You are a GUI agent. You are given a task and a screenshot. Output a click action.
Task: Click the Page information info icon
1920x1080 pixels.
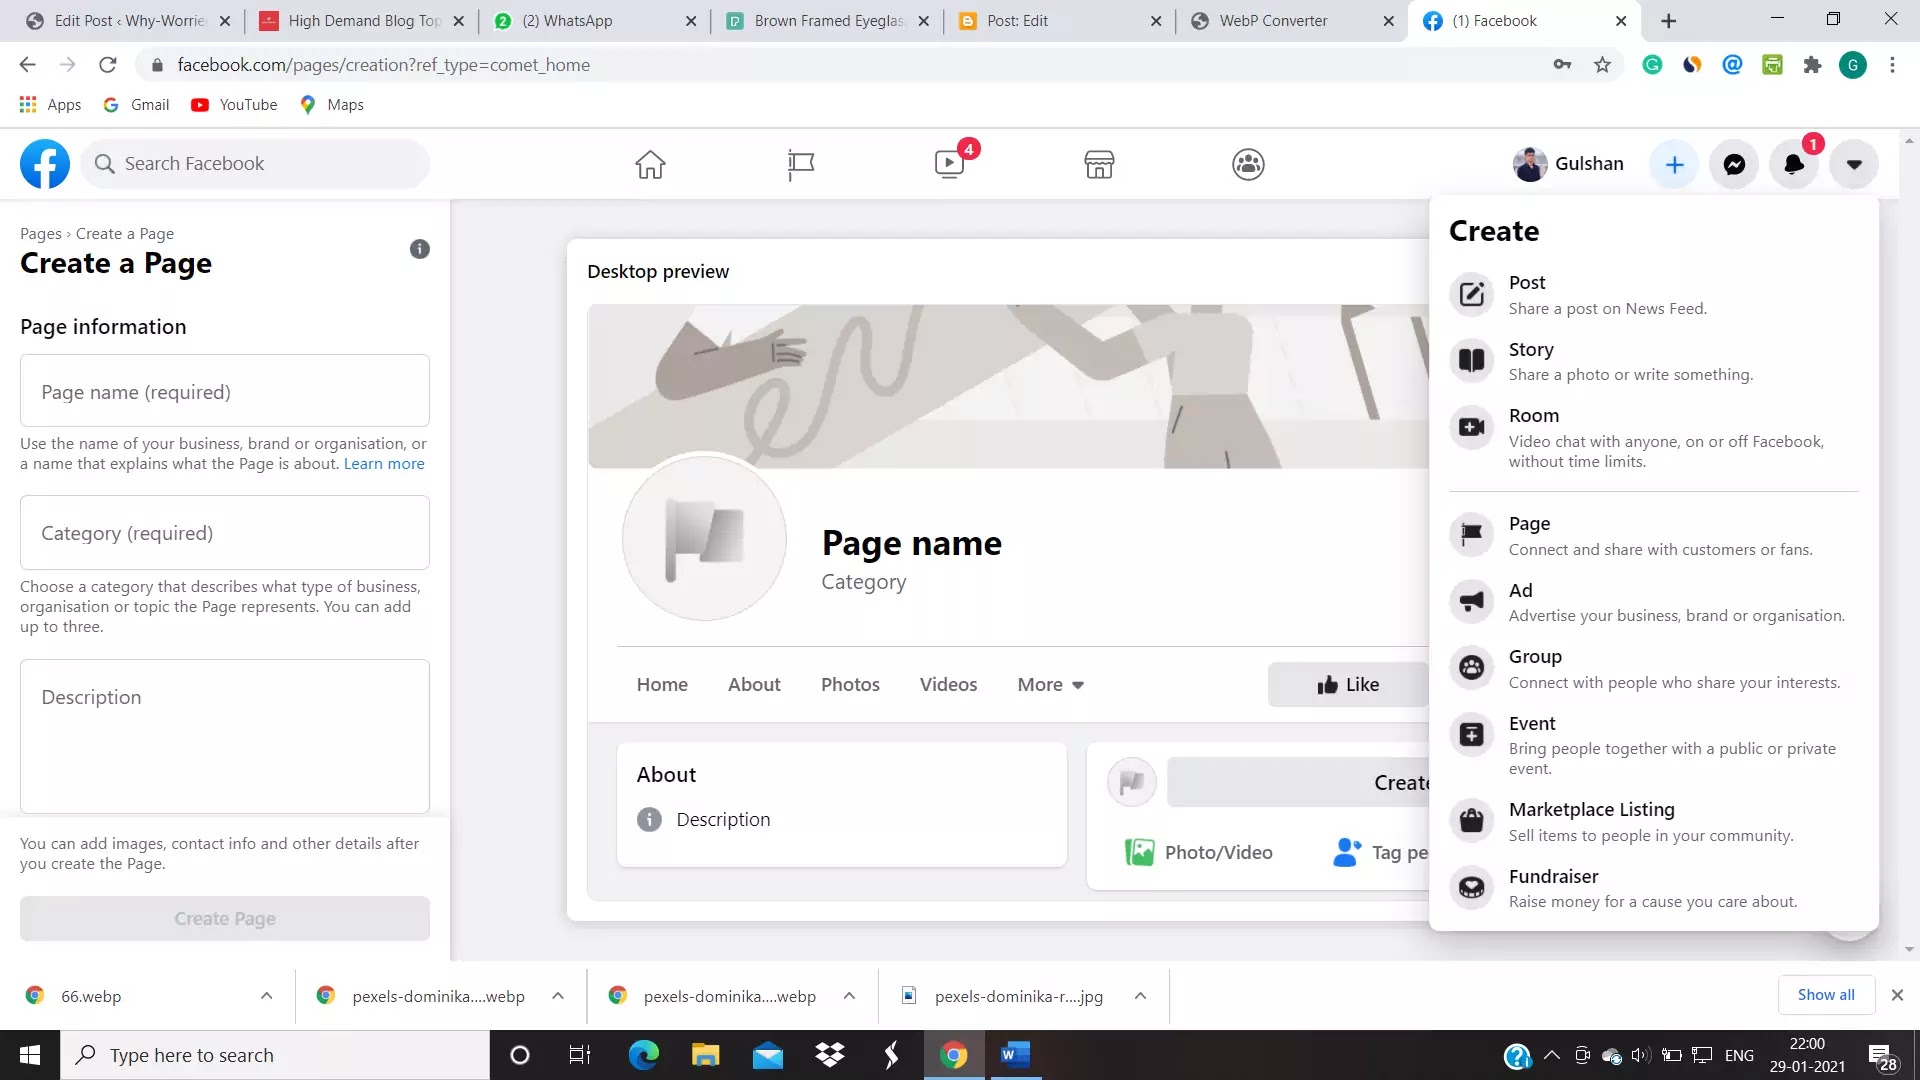pos(420,249)
